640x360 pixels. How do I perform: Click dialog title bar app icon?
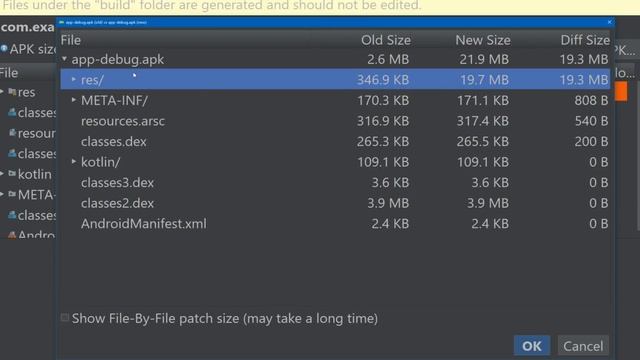(62, 22)
